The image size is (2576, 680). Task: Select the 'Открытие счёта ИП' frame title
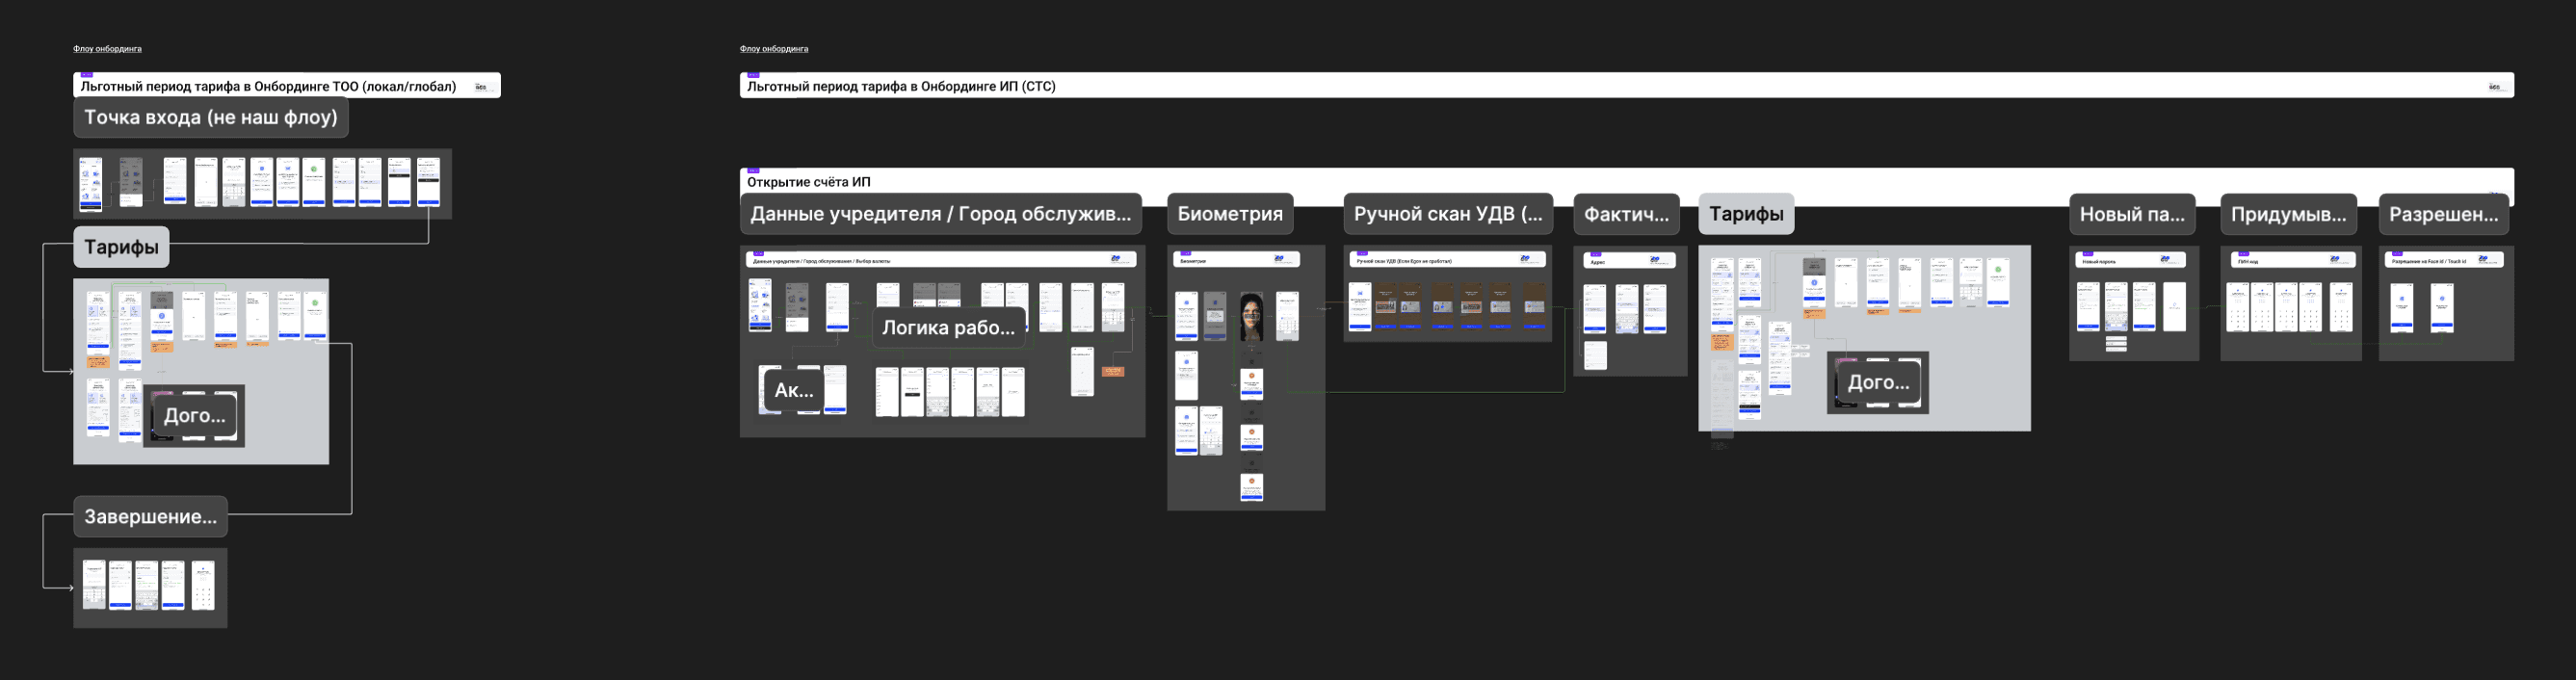click(x=809, y=182)
